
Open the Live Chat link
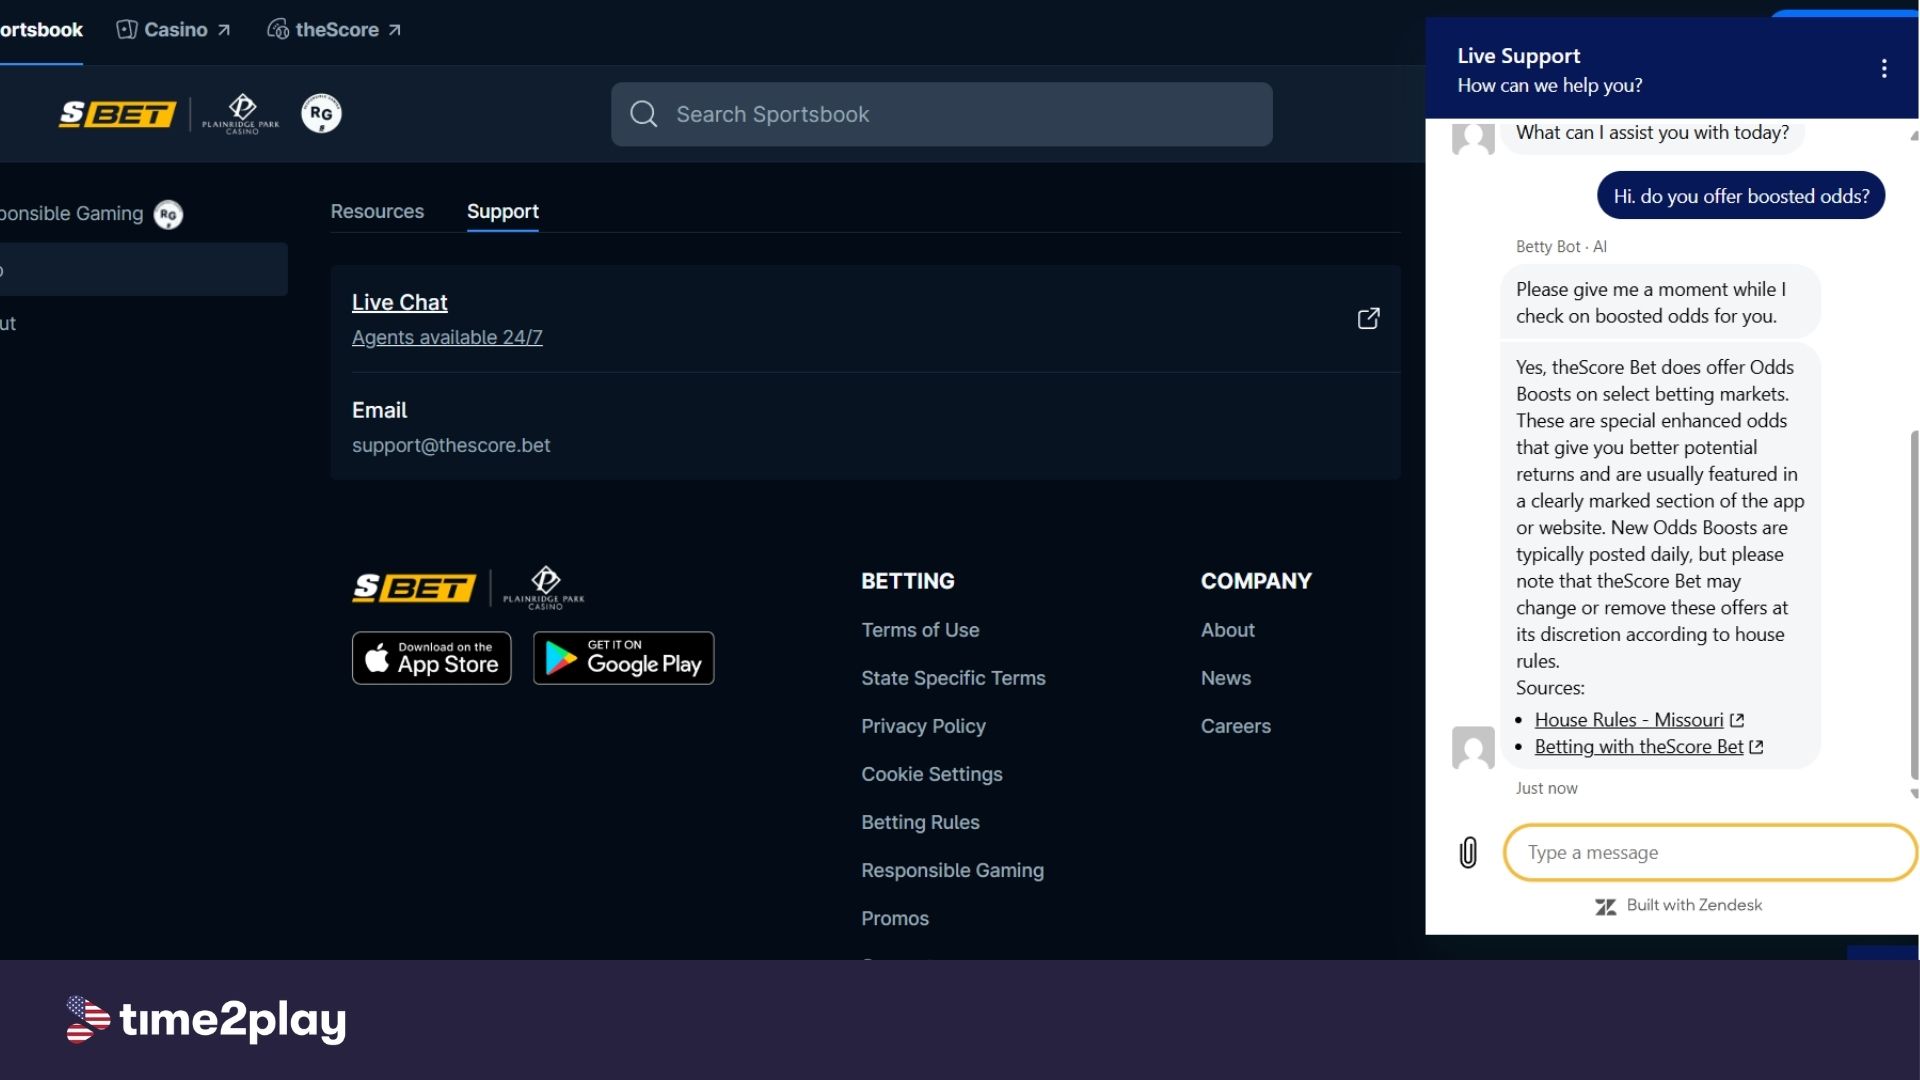click(399, 302)
